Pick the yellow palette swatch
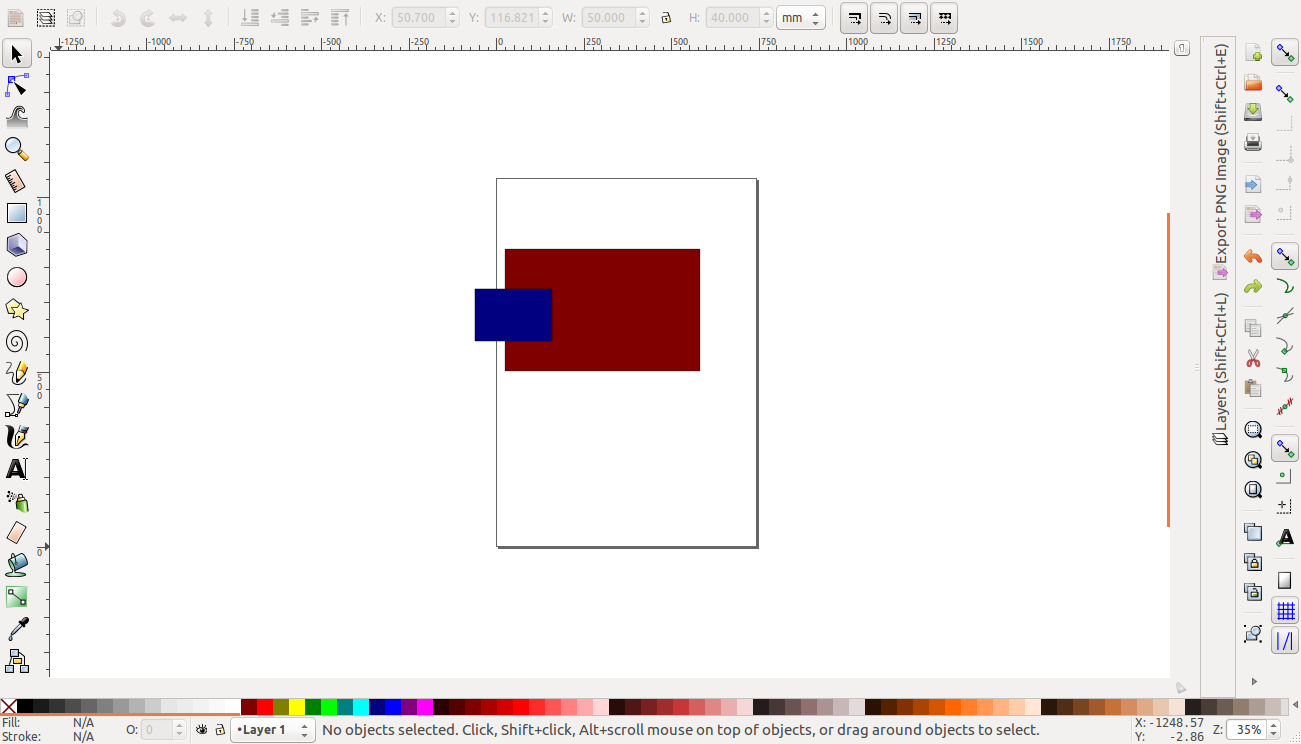This screenshot has height=744, width=1301. [x=297, y=707]
